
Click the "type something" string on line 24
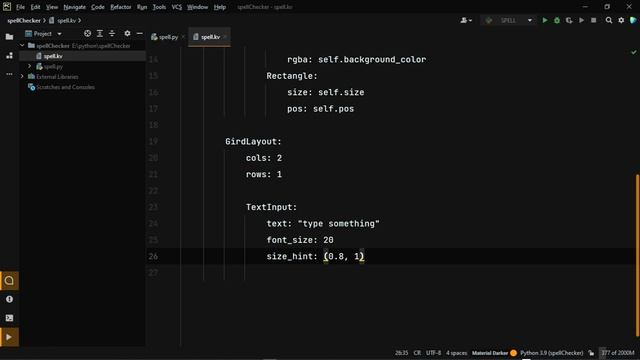(338, 224)
